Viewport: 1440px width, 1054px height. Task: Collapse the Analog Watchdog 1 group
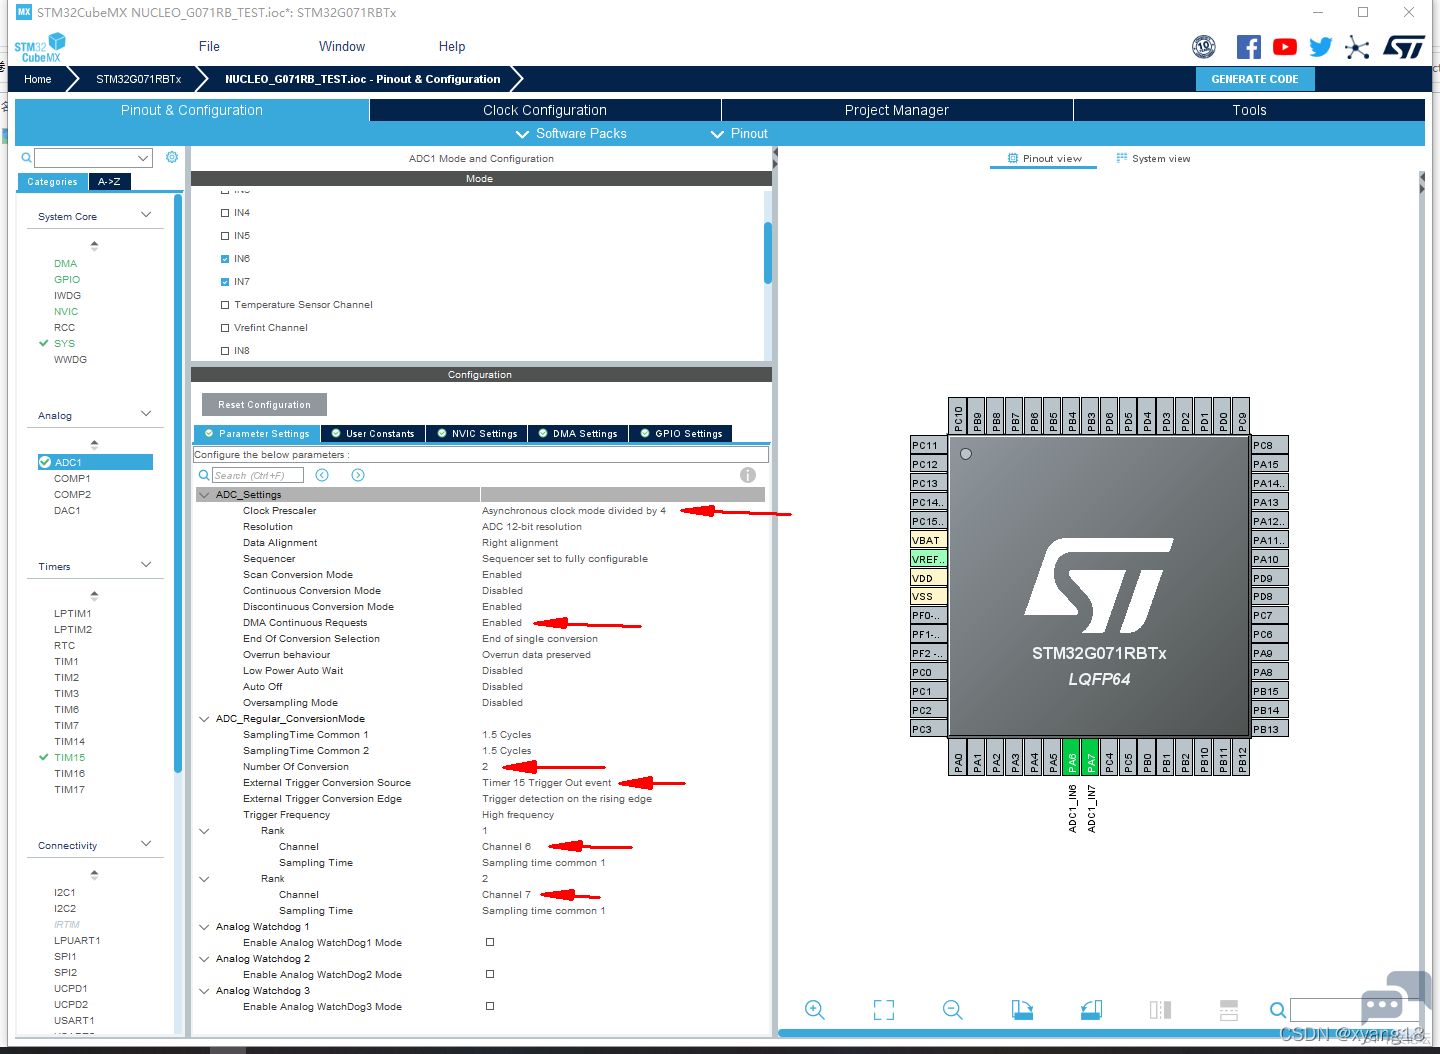click(204, 927)
